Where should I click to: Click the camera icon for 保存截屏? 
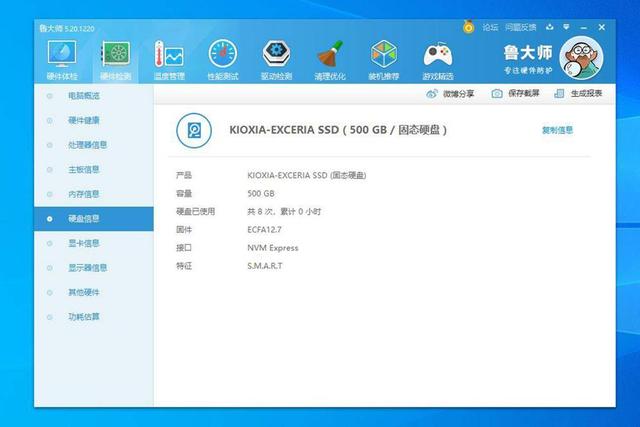pyautogui.click(x=497, y=93)
